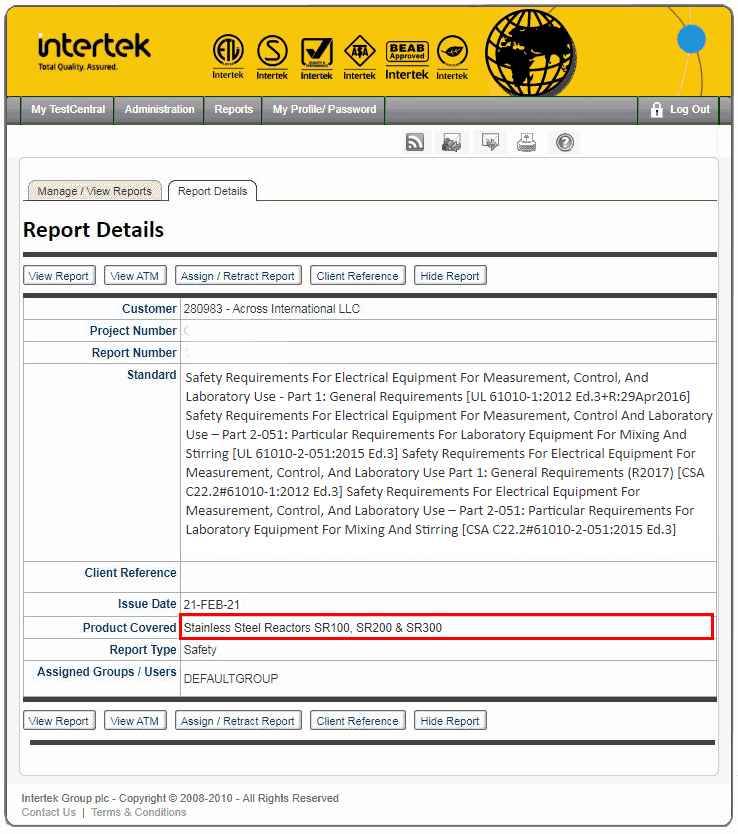Click the ETL Intertek certification mark
738x834 pixels.
click(228, 56)
